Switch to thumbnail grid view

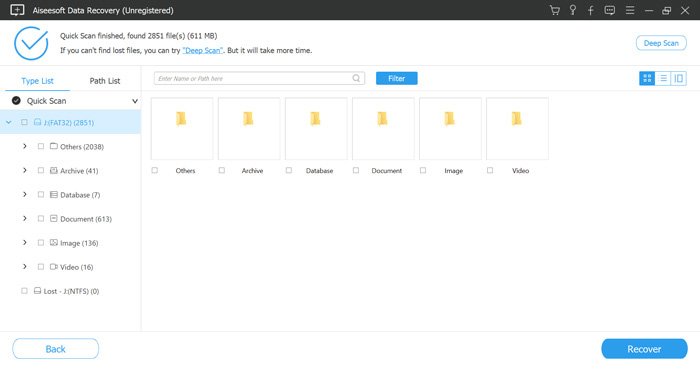click(647, 79)
